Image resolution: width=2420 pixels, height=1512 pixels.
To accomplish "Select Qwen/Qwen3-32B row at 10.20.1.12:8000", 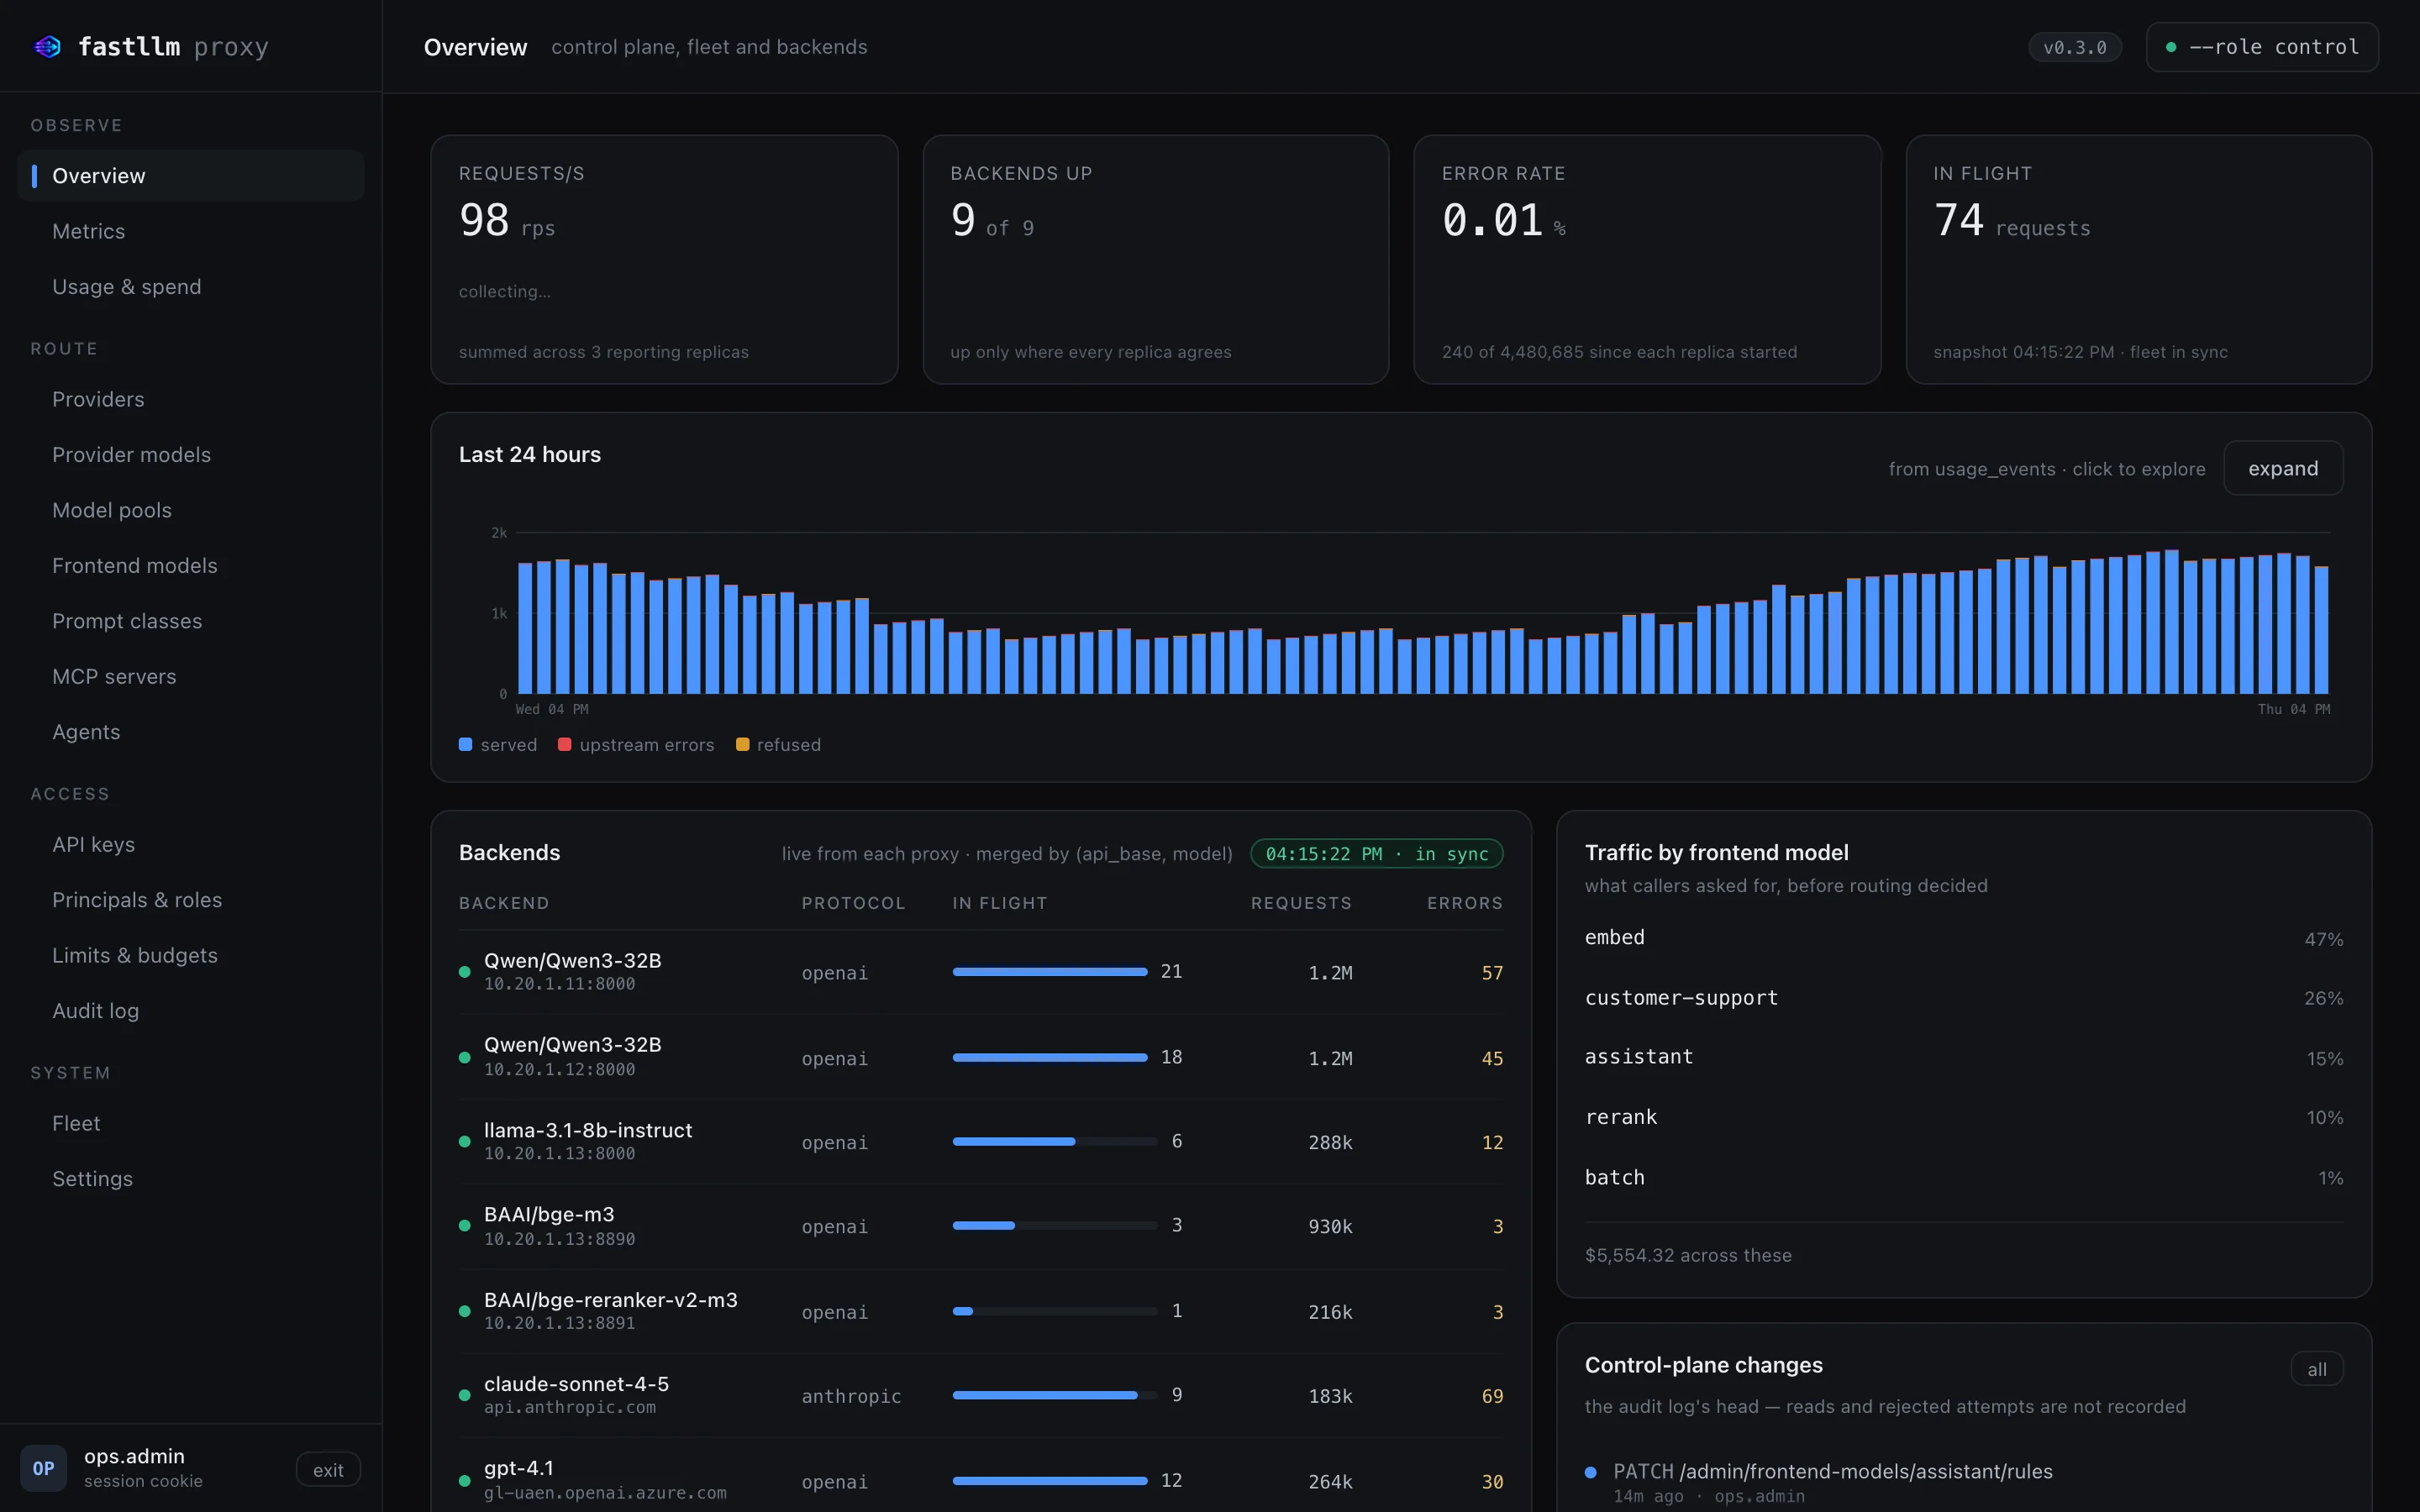I will (x=981, y=1057).
